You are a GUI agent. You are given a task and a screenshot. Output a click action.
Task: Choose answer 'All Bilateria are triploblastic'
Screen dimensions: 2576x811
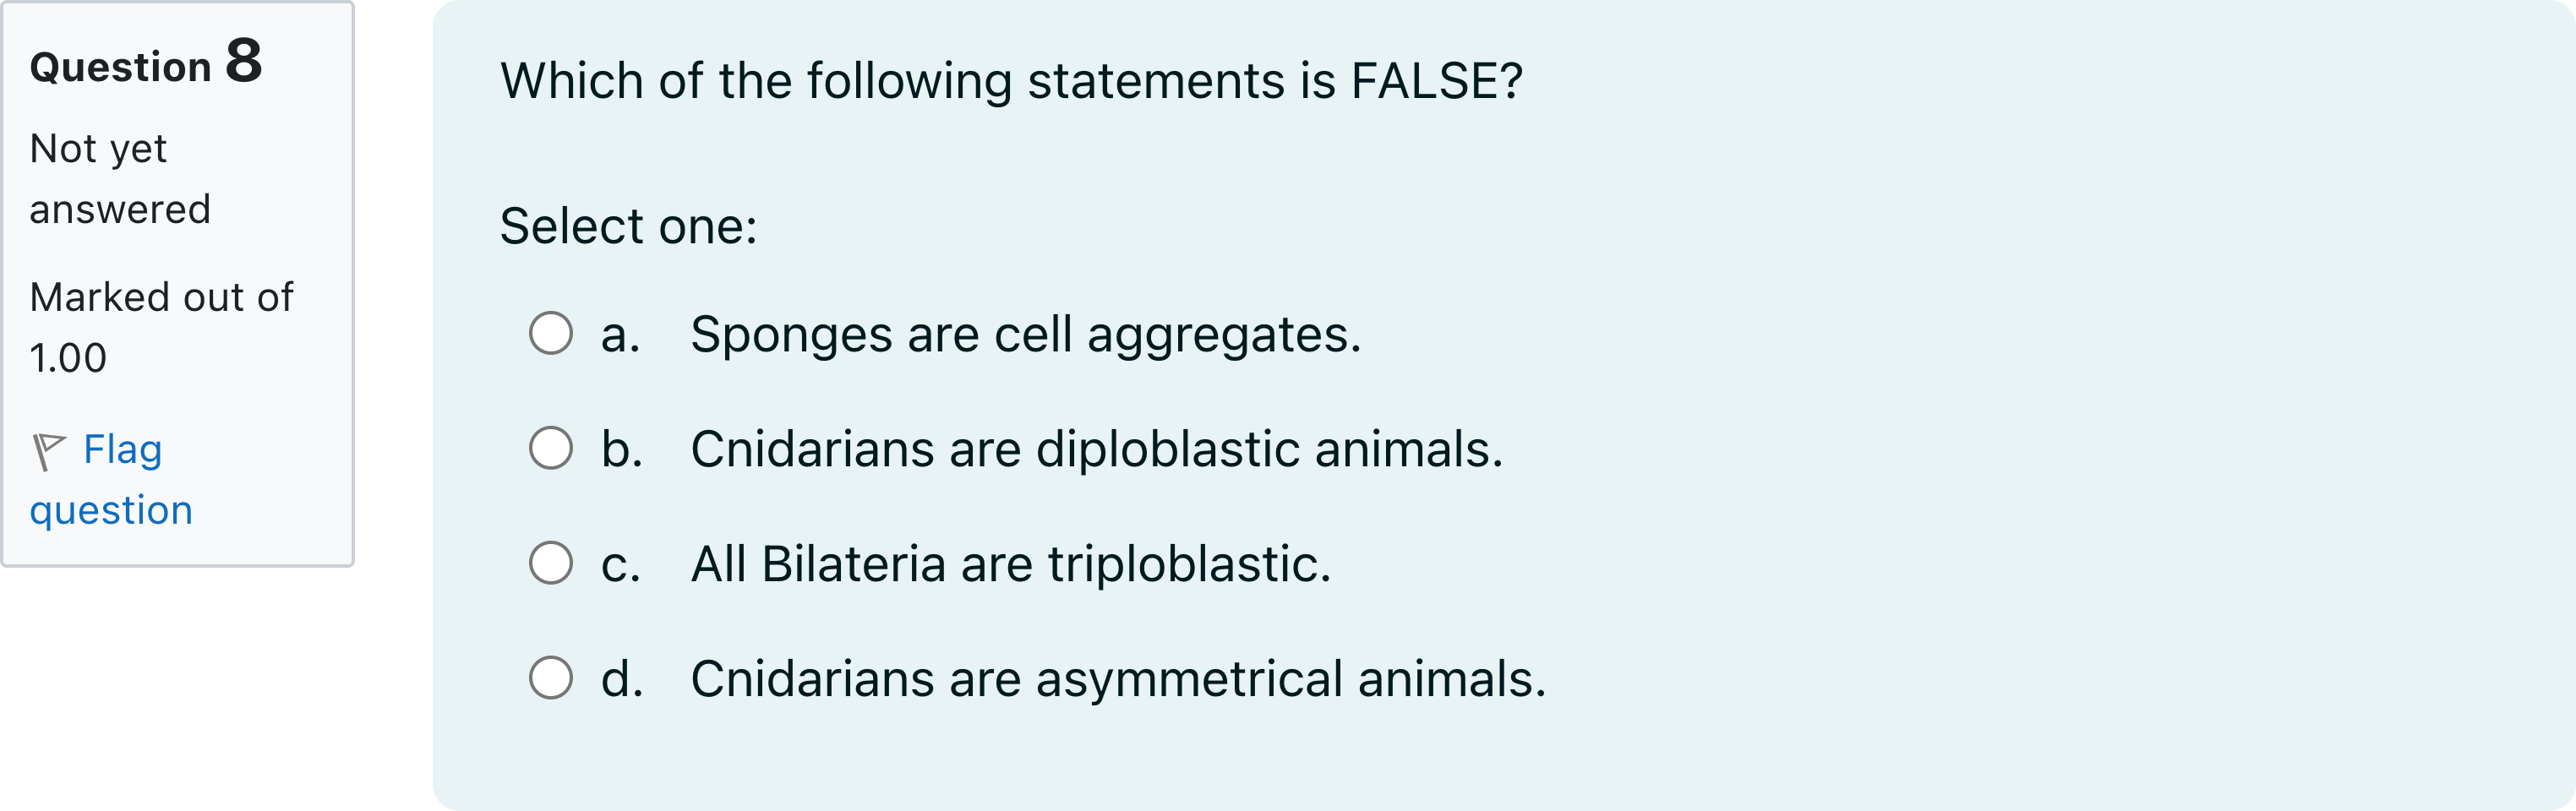tap(1010, 565)
